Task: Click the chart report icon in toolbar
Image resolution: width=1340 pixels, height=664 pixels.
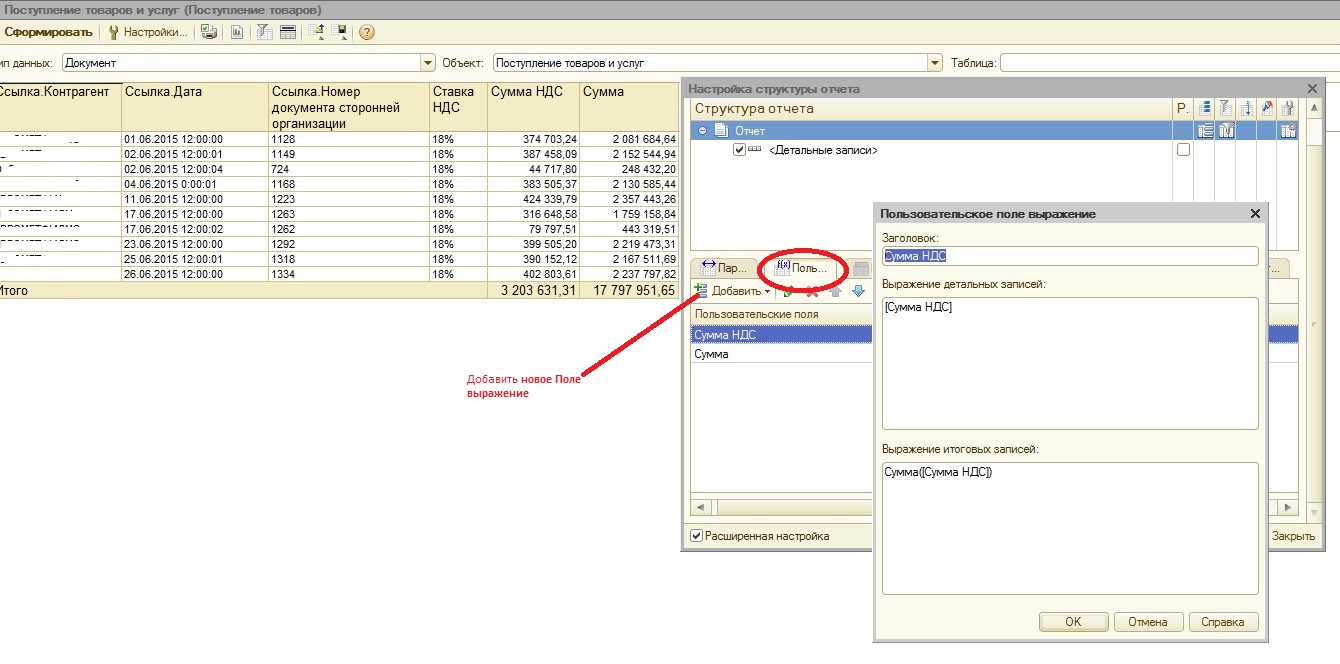Action: point(237,32)
